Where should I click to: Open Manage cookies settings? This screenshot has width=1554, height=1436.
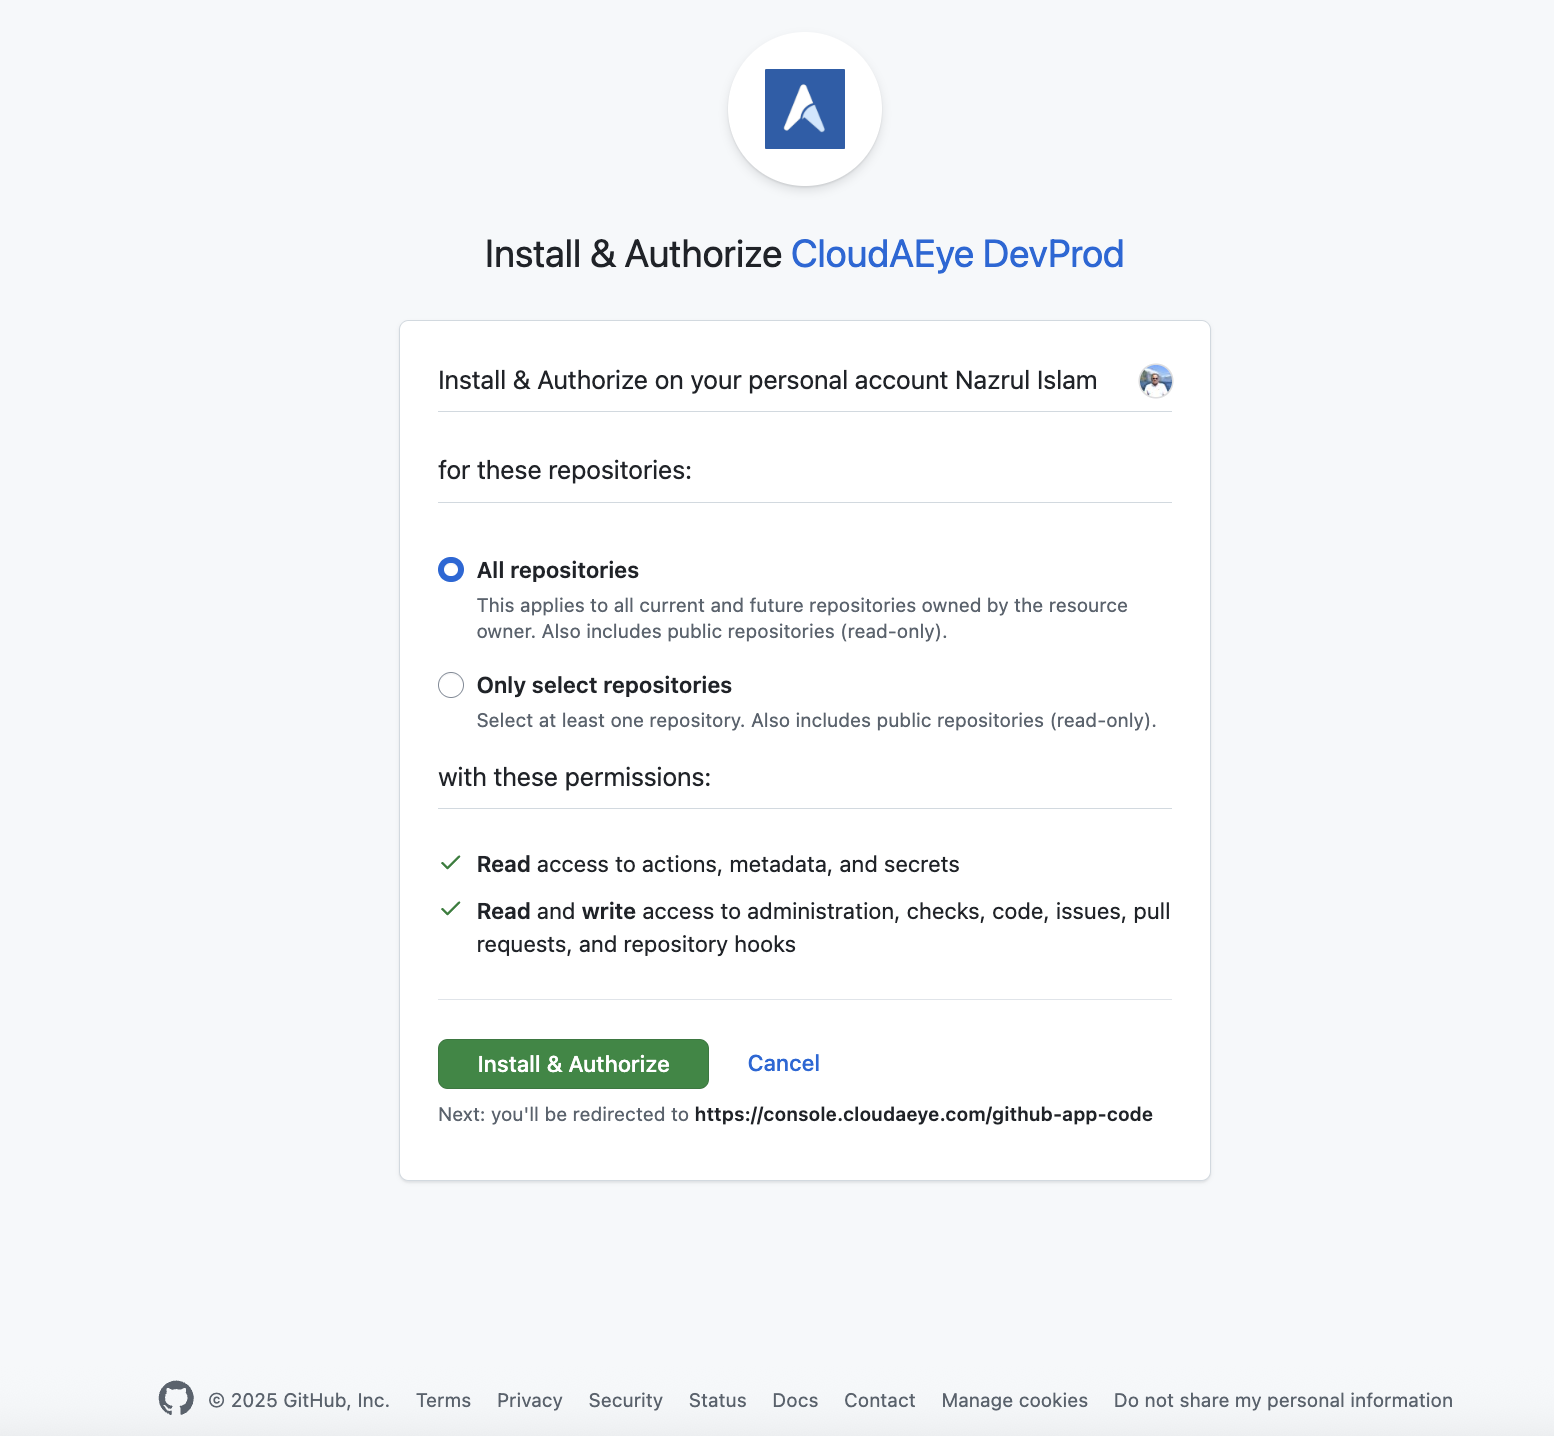(x=1014, y=1400)
